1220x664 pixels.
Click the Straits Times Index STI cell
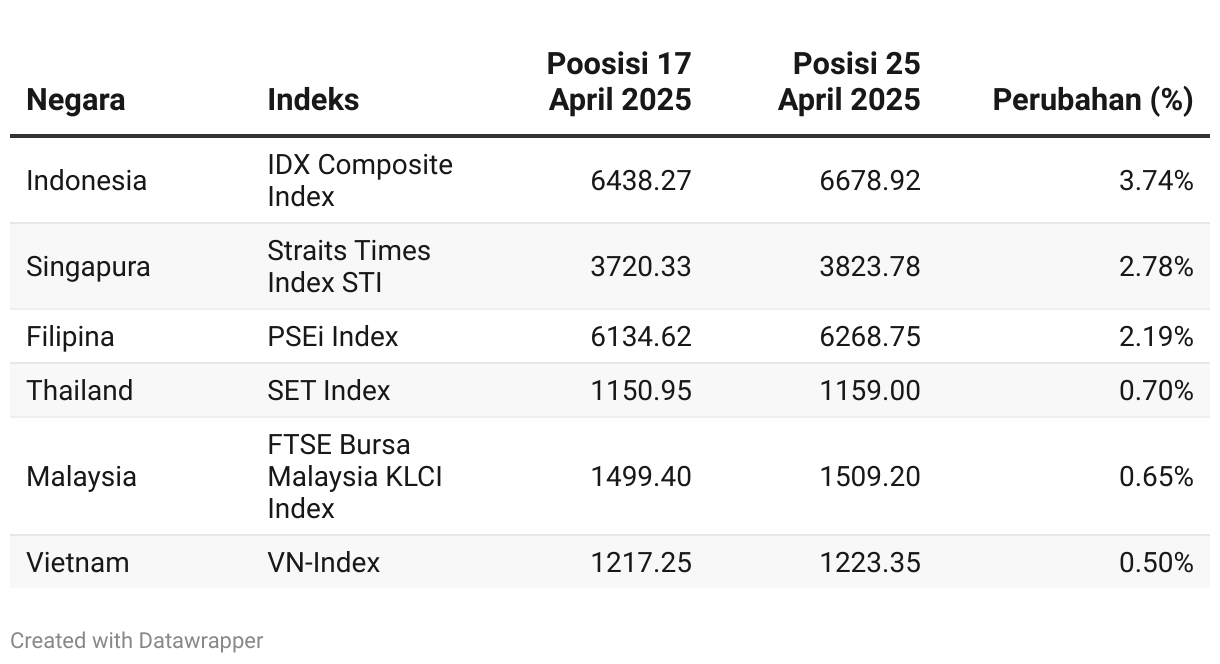[348, 266]
